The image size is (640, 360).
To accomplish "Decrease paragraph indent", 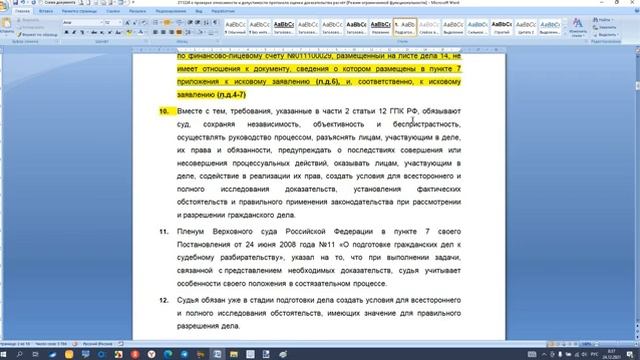I will click(190, 23).
